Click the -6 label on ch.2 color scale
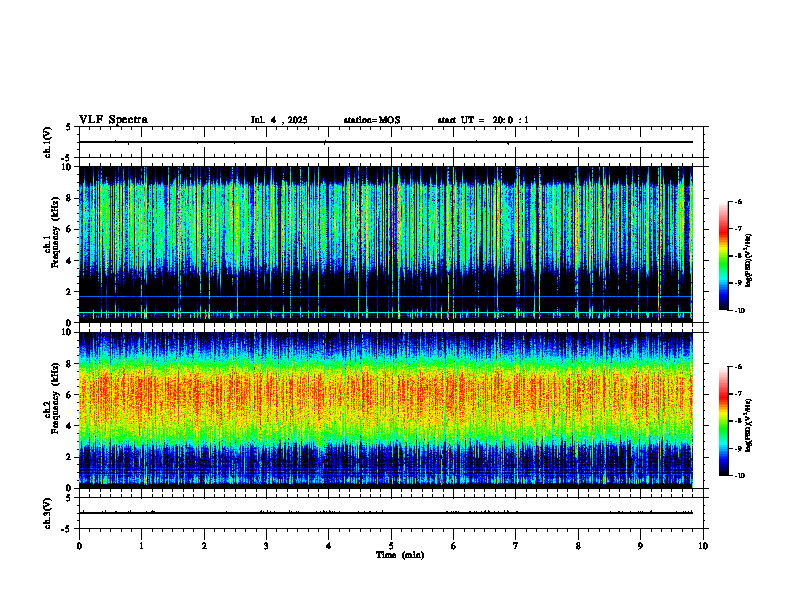This screenshot has height=612, width=792. [738, 367]
